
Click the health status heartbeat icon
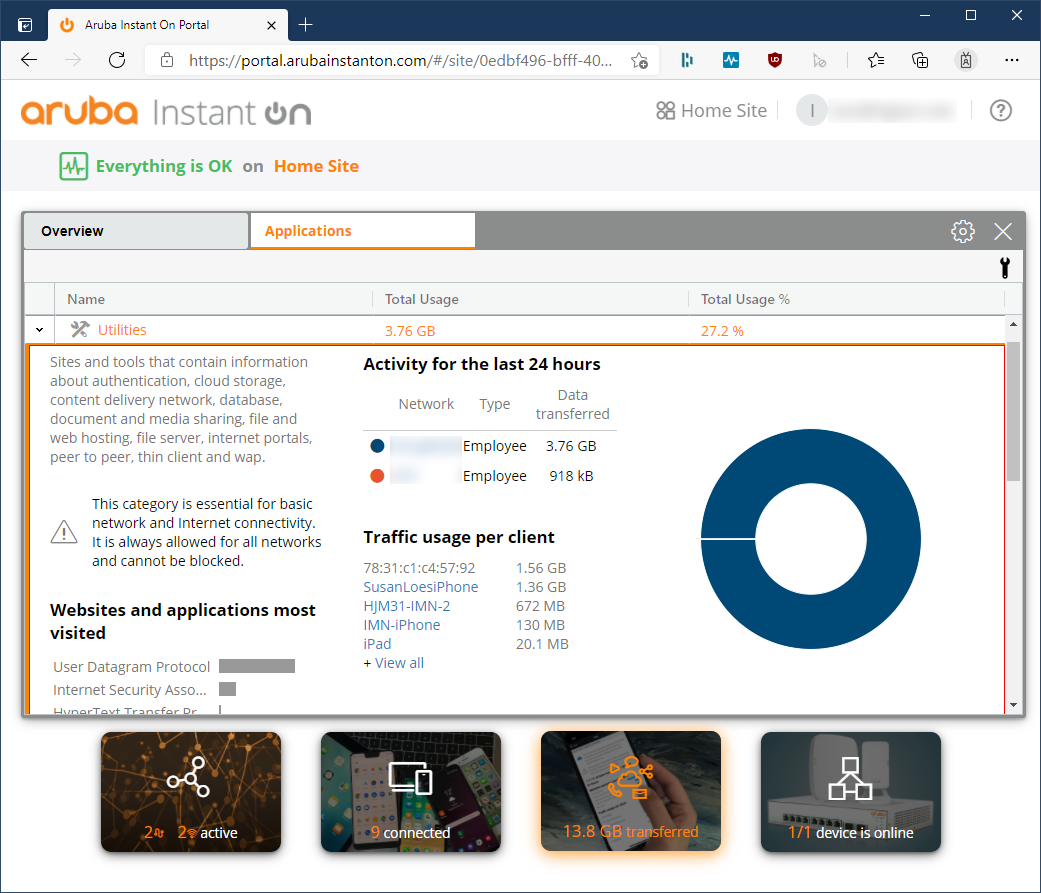click(74, 166)
